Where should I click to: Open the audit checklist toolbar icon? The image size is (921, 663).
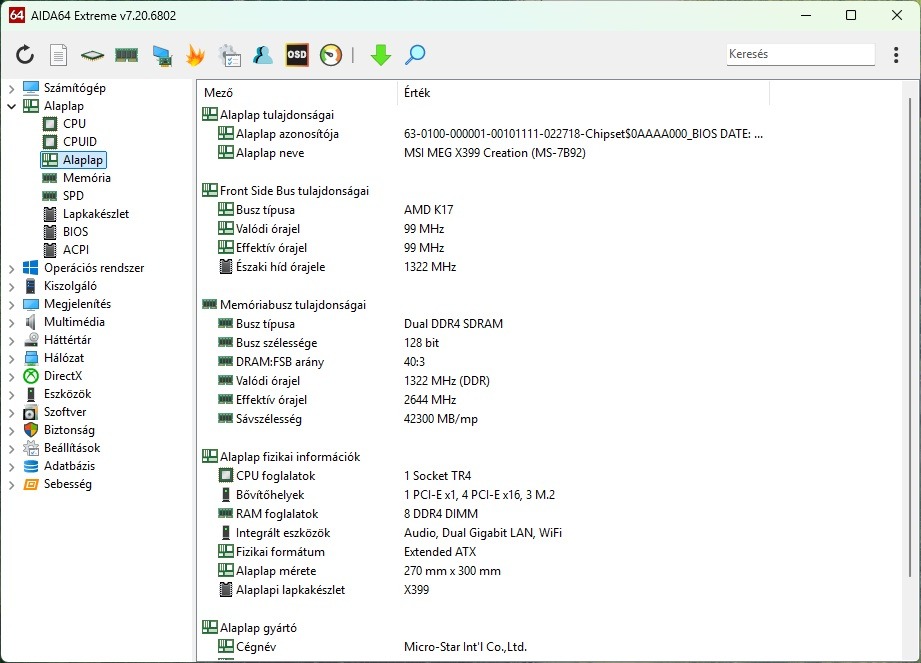[229, 55]
